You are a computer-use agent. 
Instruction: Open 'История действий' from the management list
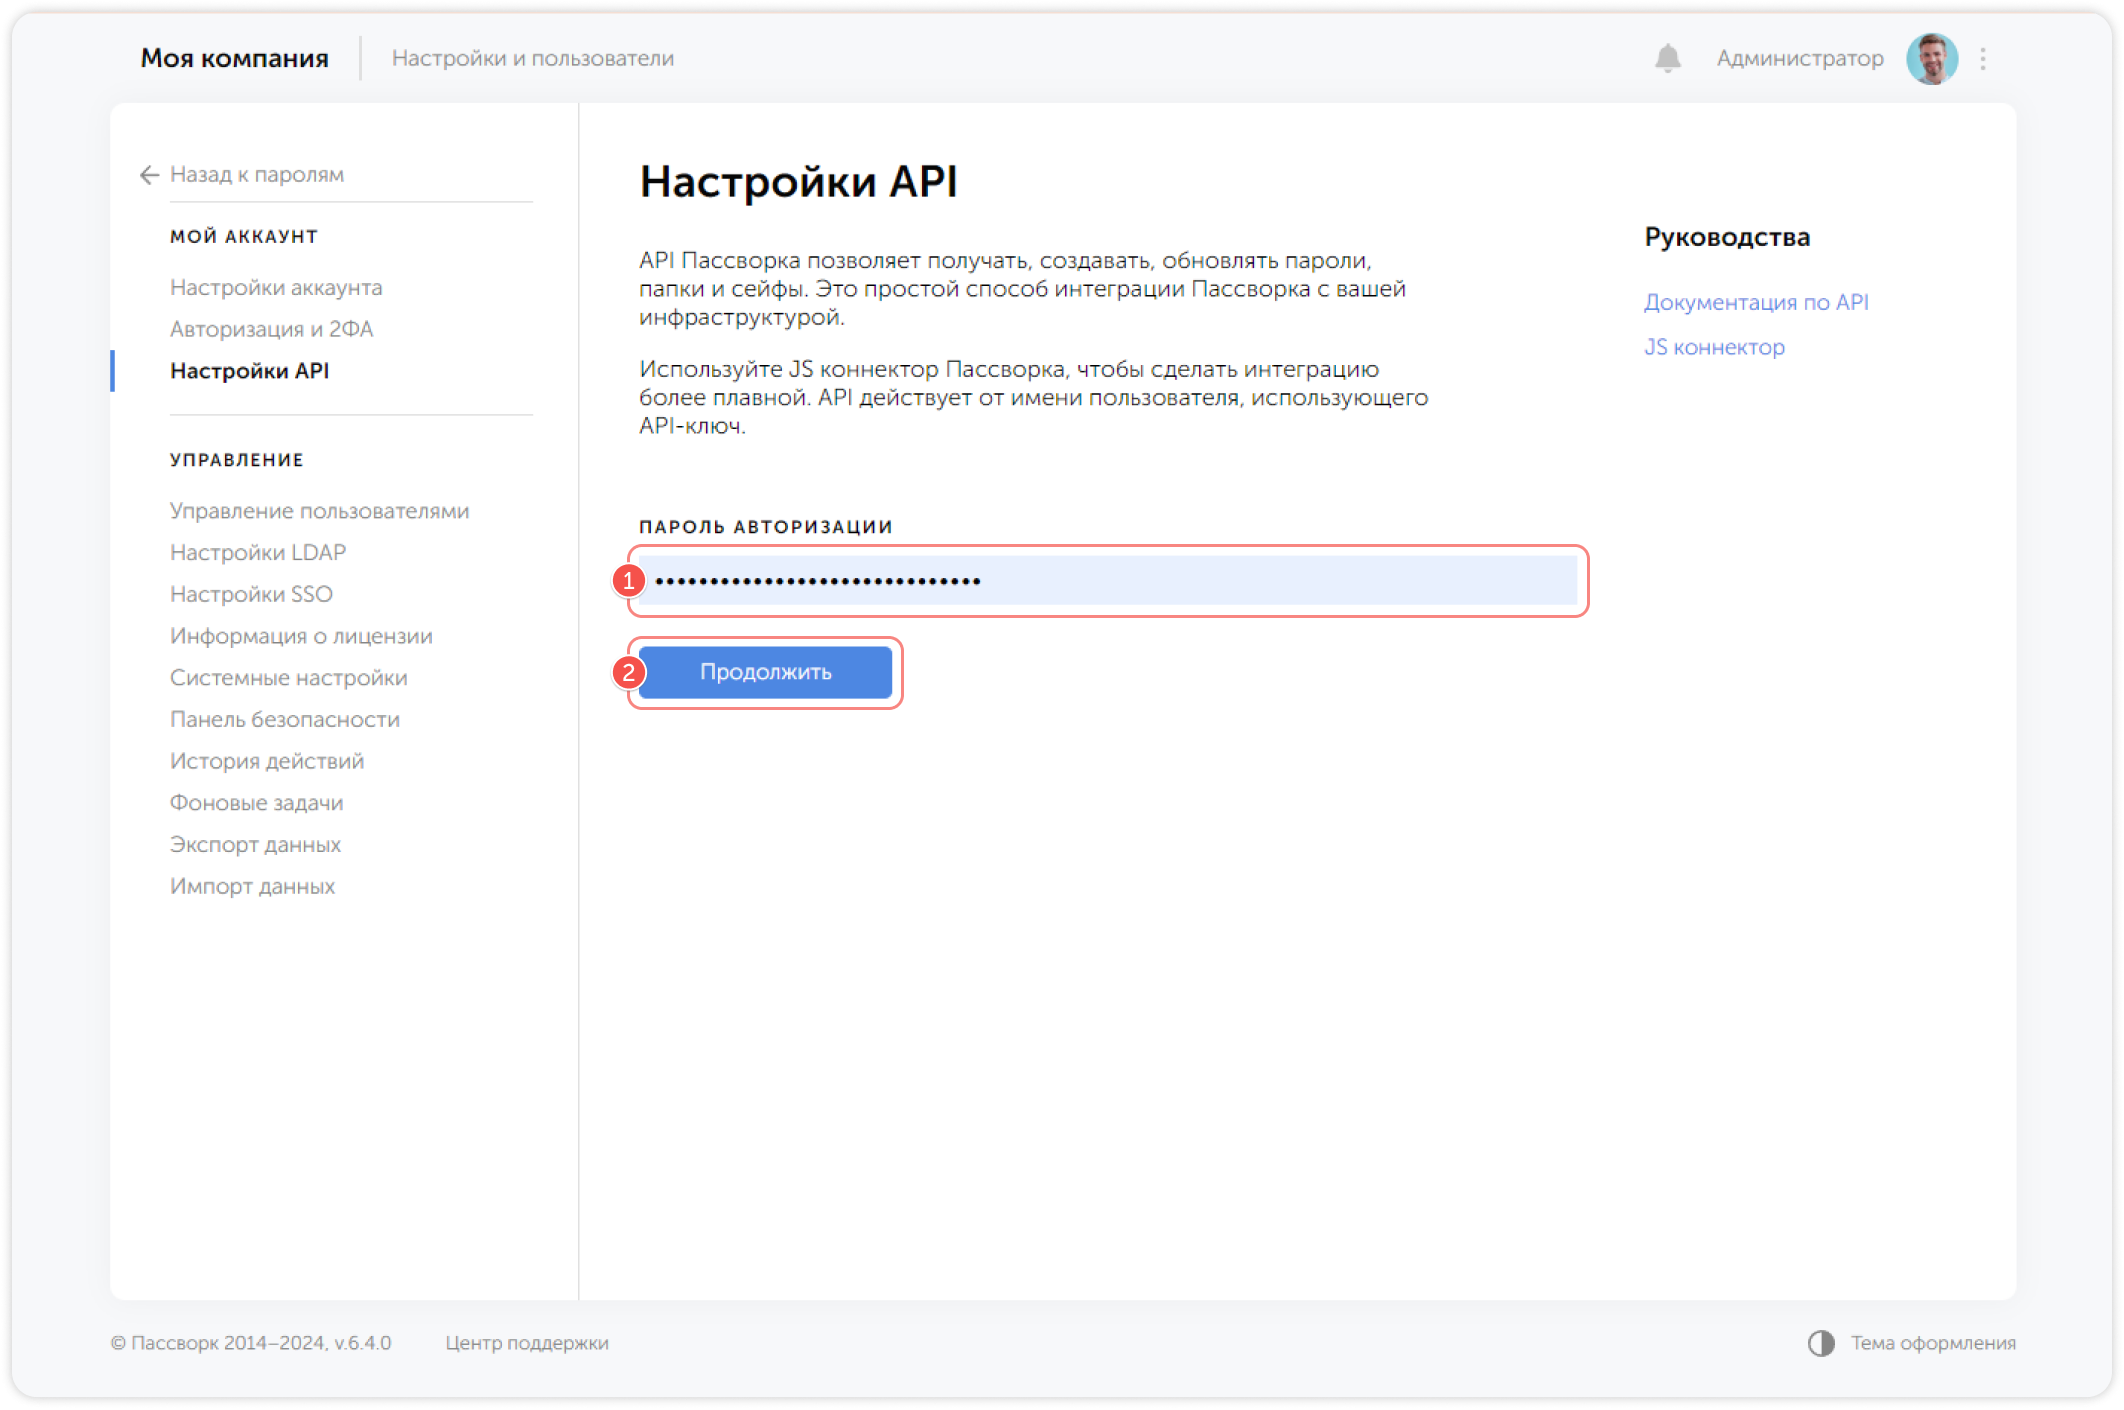[x=267, y=760]
